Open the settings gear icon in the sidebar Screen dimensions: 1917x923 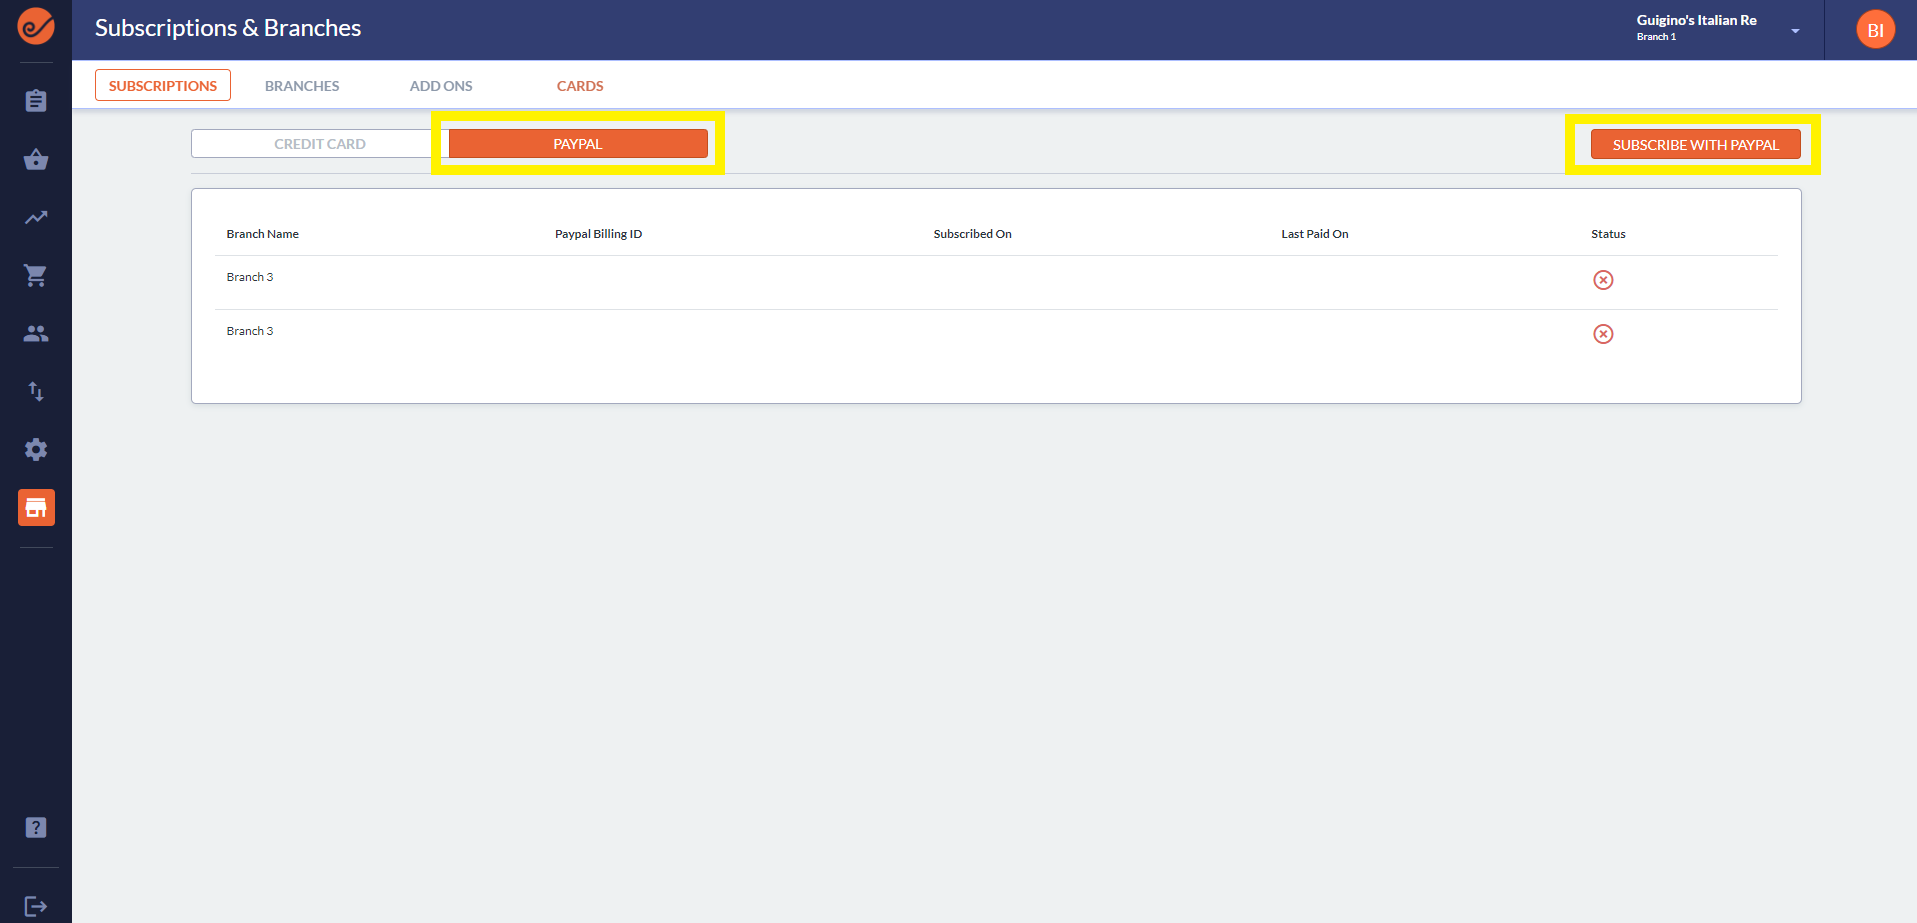pos(36,450)
